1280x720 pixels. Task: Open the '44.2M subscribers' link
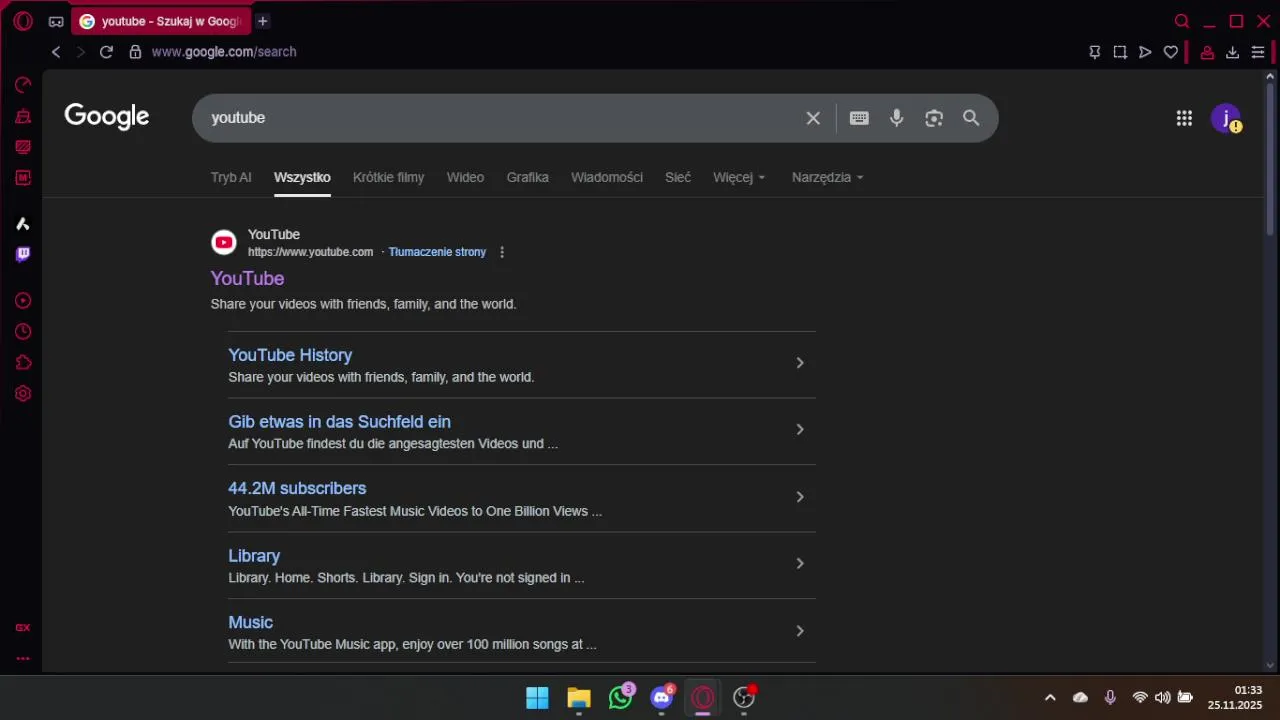point(297,488)
